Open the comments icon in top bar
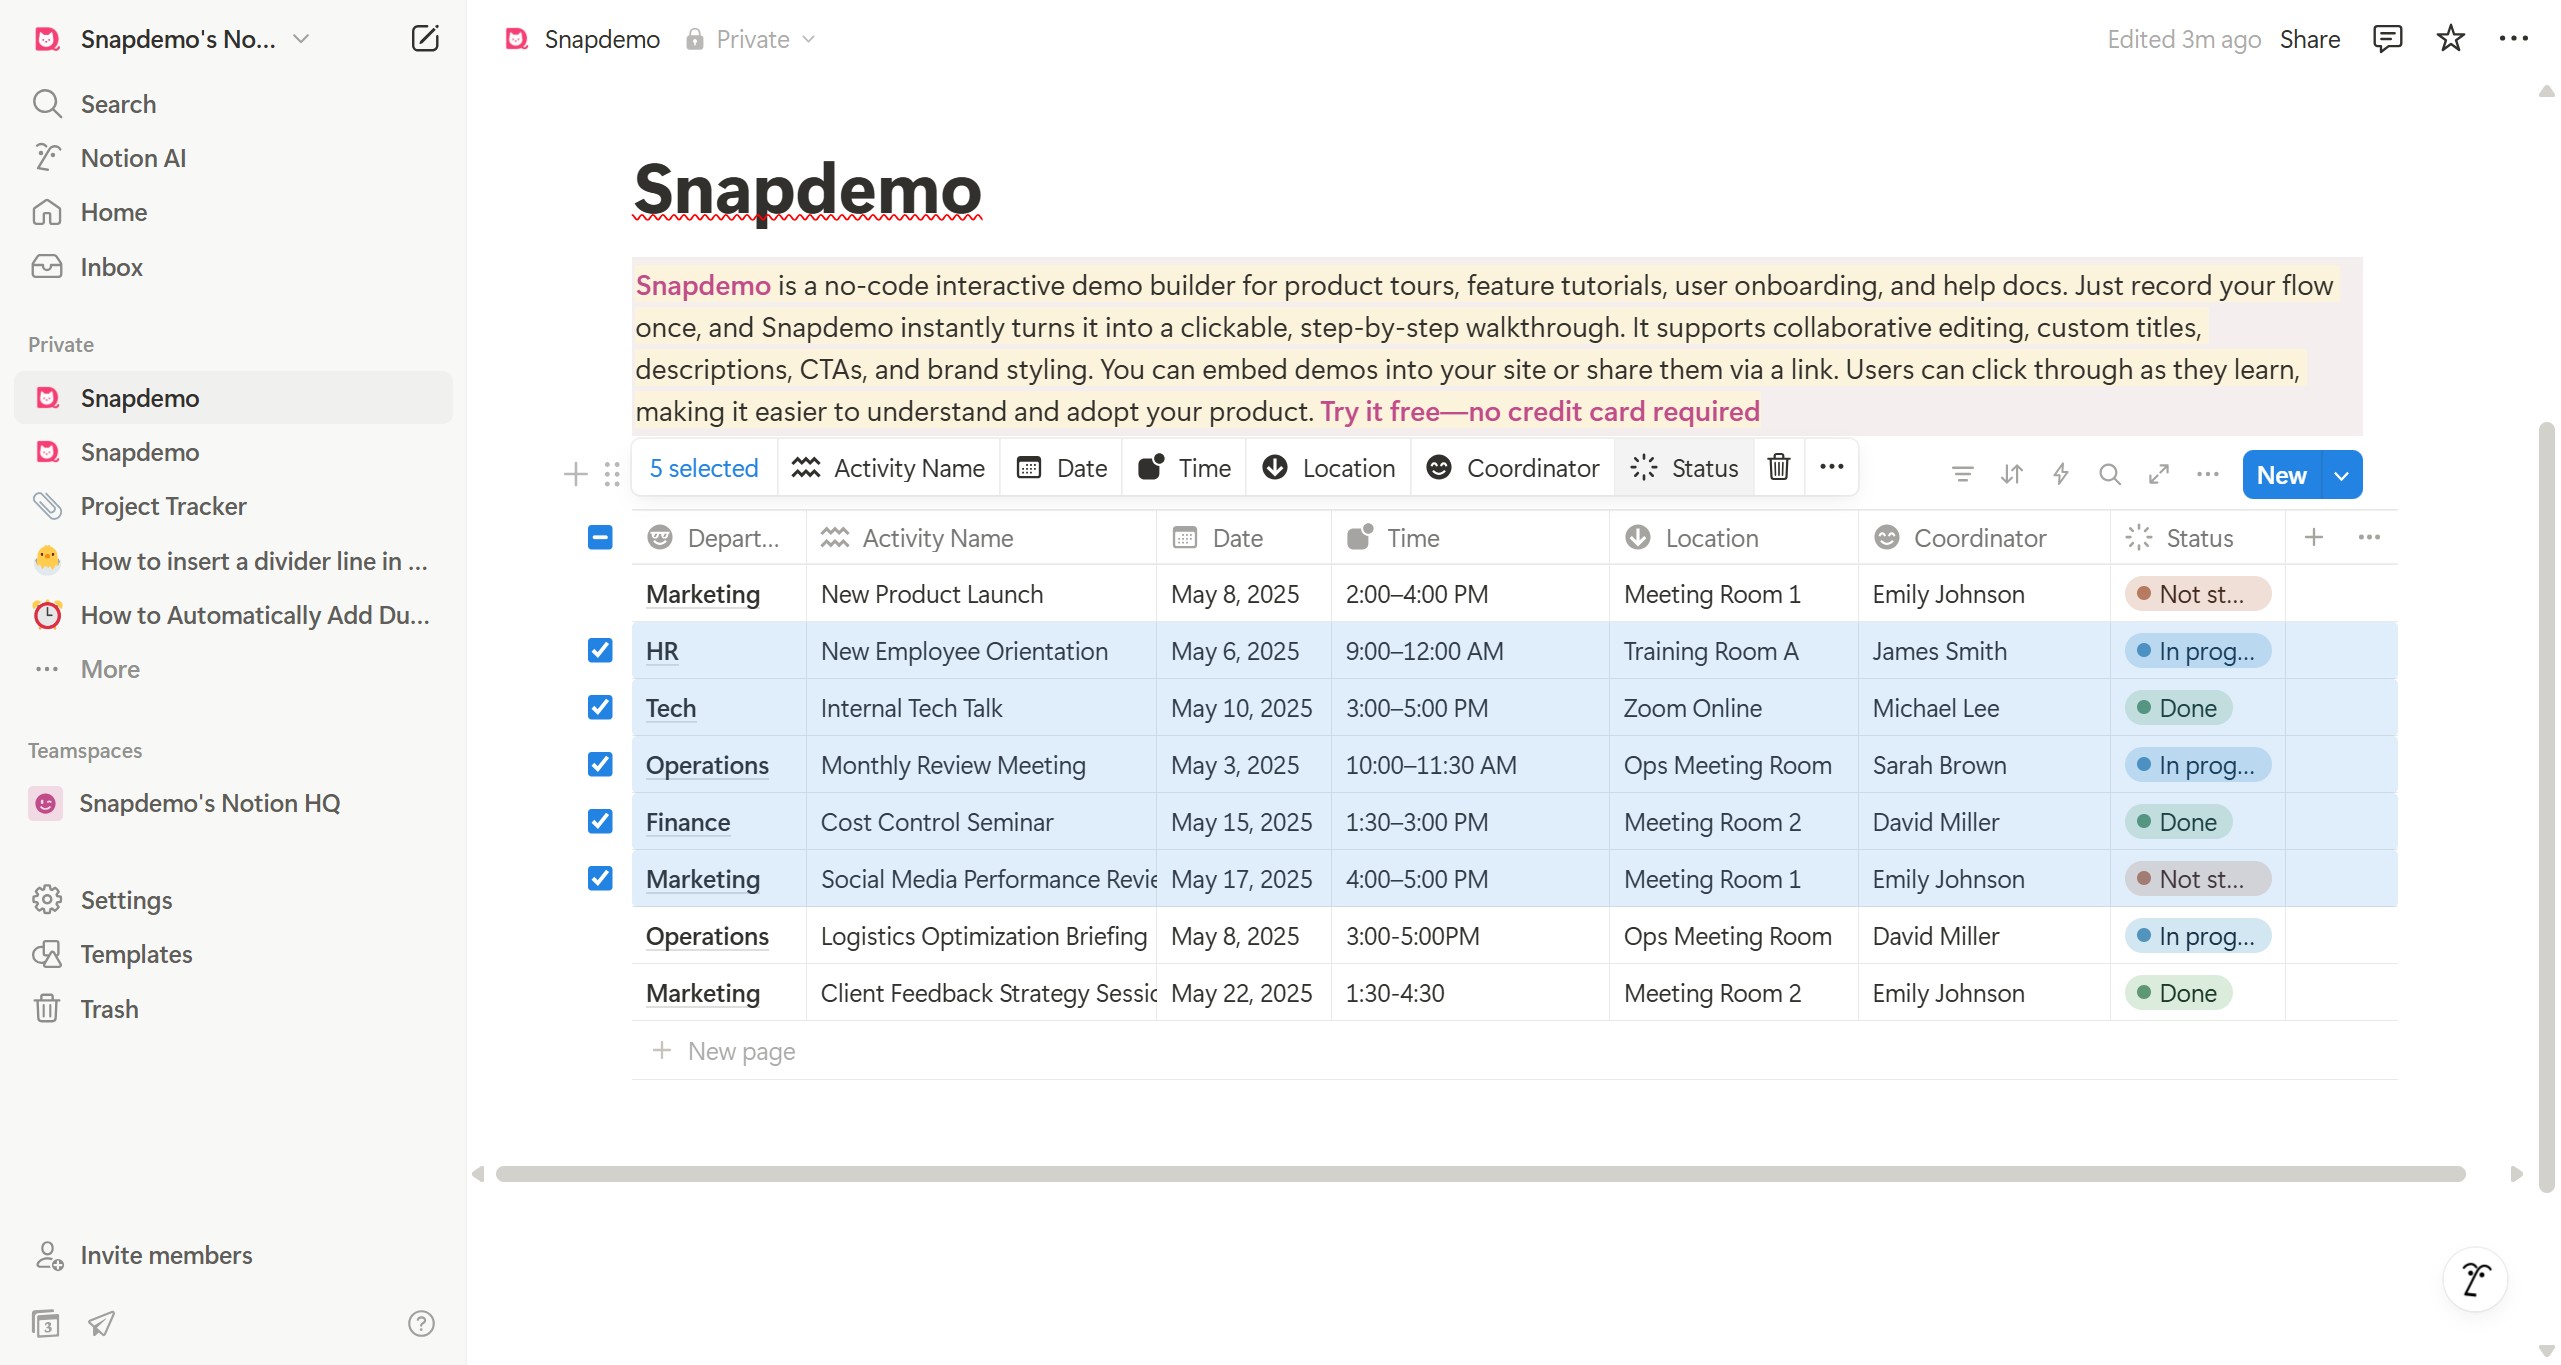 click(2387, 39)
